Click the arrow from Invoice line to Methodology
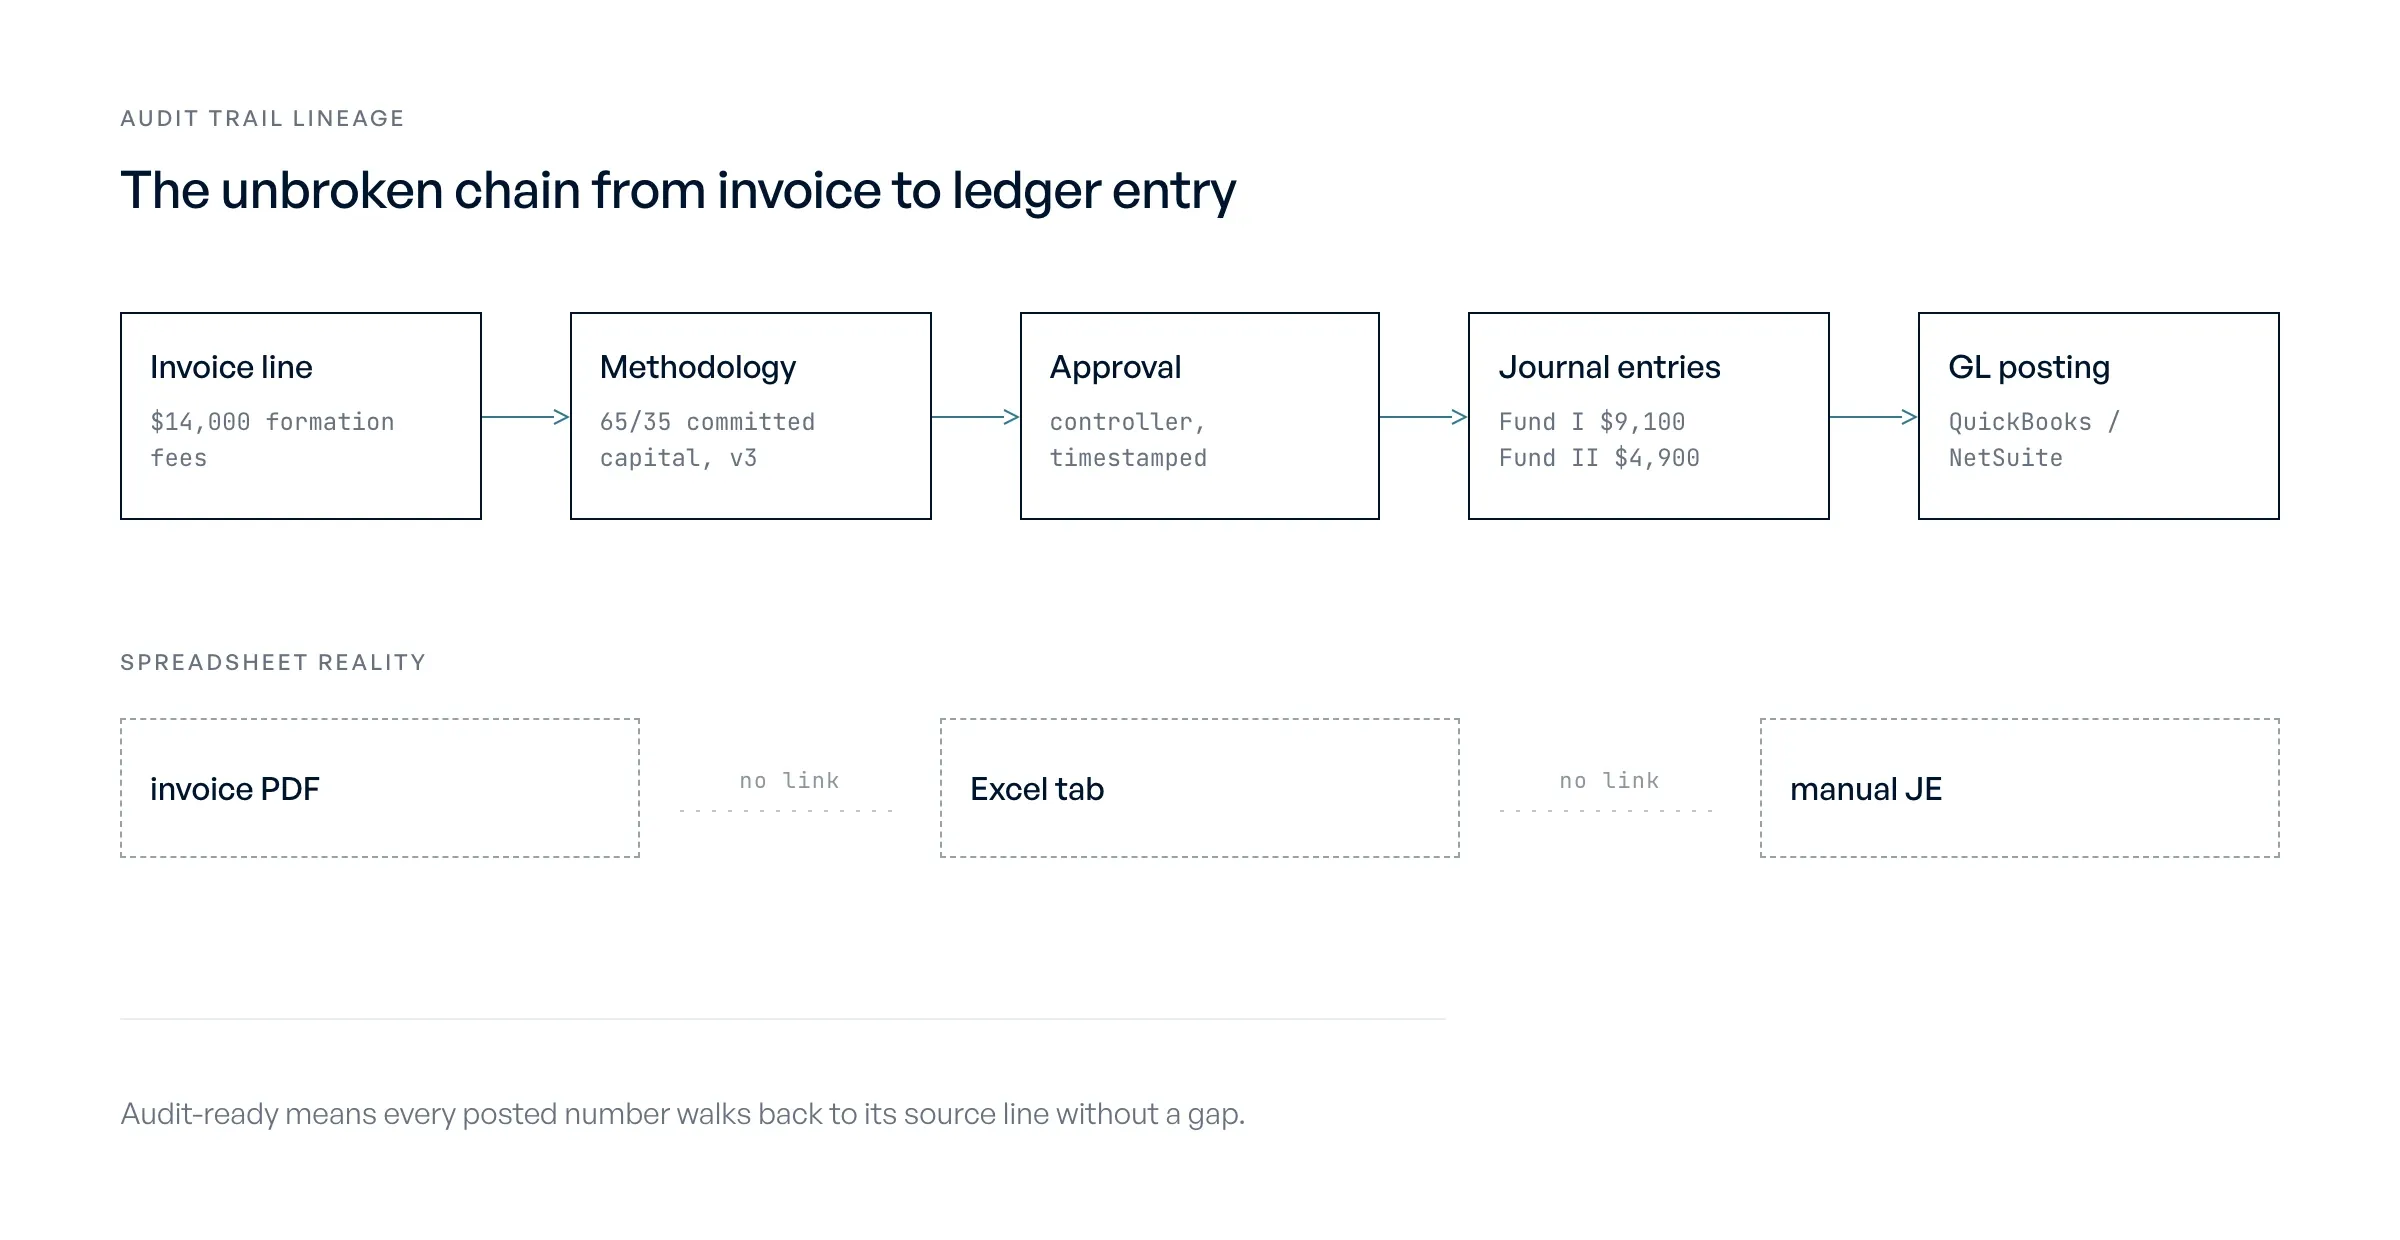This screenshot has width=2400, height=1240. [525, 417]
